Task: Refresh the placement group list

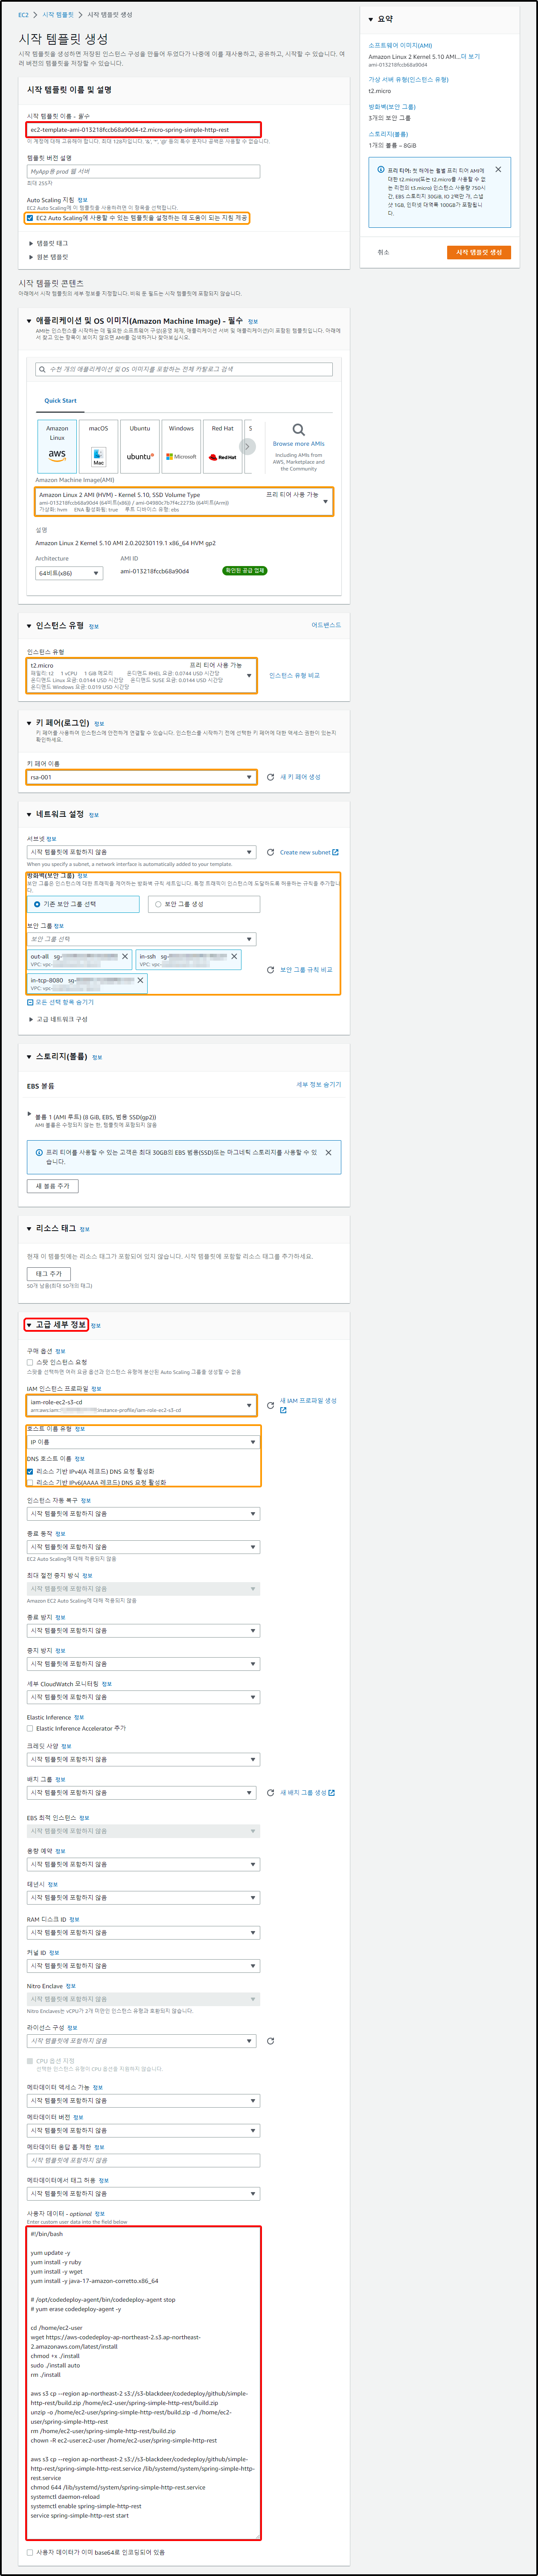Action: (x=270, y=1793)
